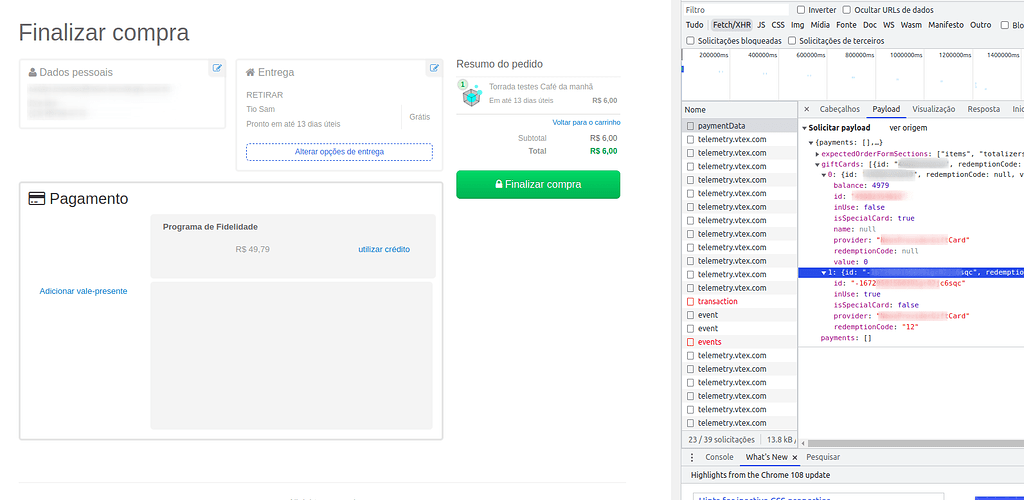Toggle the Fetch/XHR request filter
The image size is (1024, 500).
pos(731,25)
